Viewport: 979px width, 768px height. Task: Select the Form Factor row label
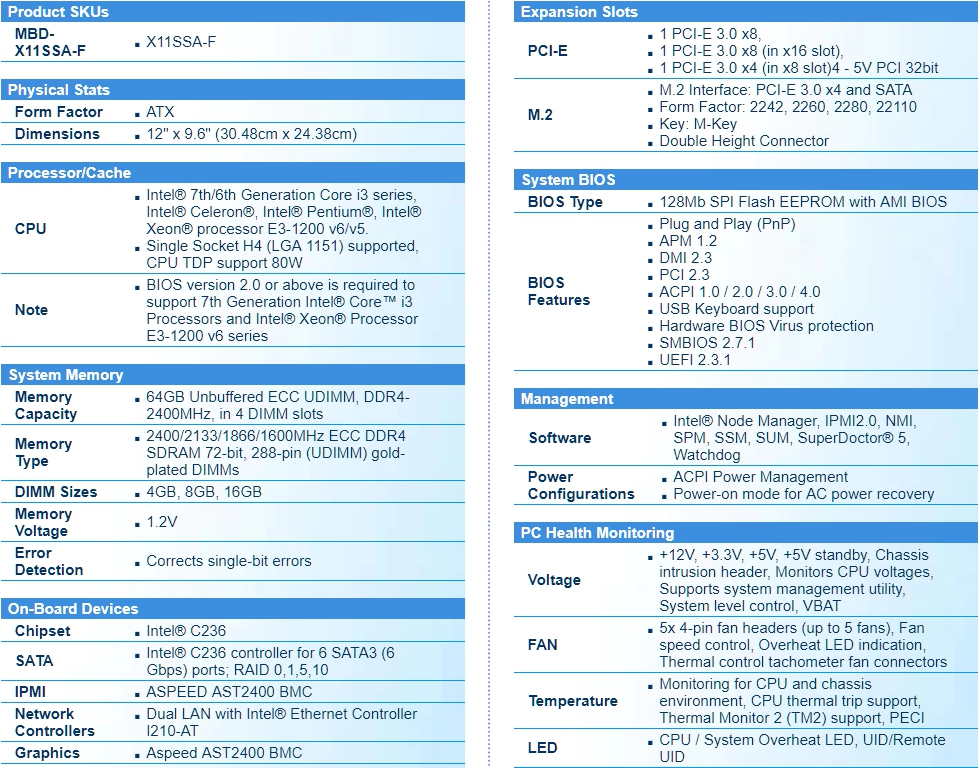click(x=58, y=112)
